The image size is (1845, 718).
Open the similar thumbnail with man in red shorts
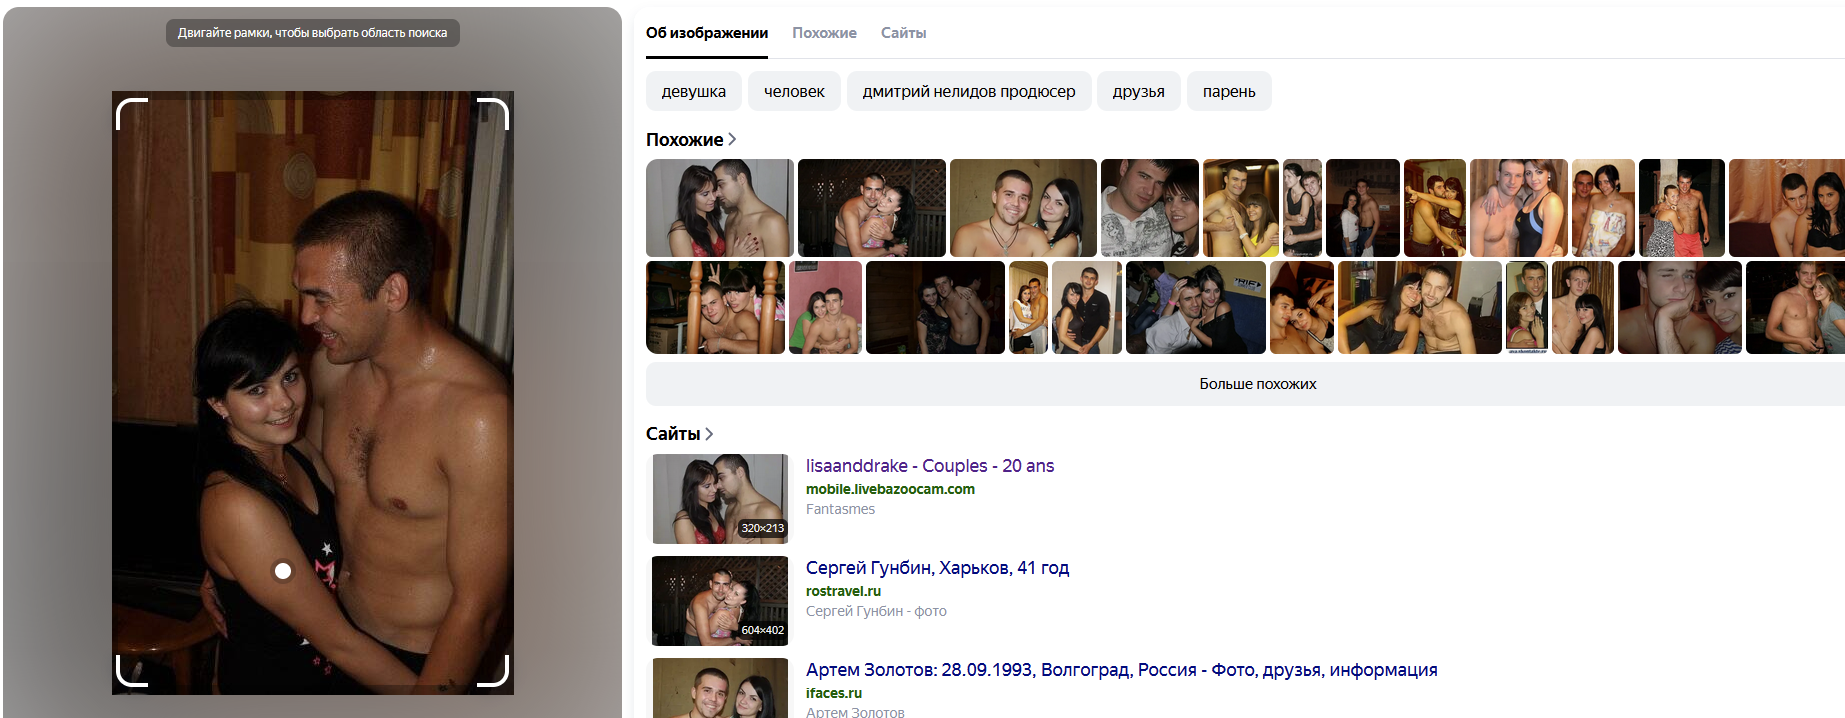[x=1682, y=208]
